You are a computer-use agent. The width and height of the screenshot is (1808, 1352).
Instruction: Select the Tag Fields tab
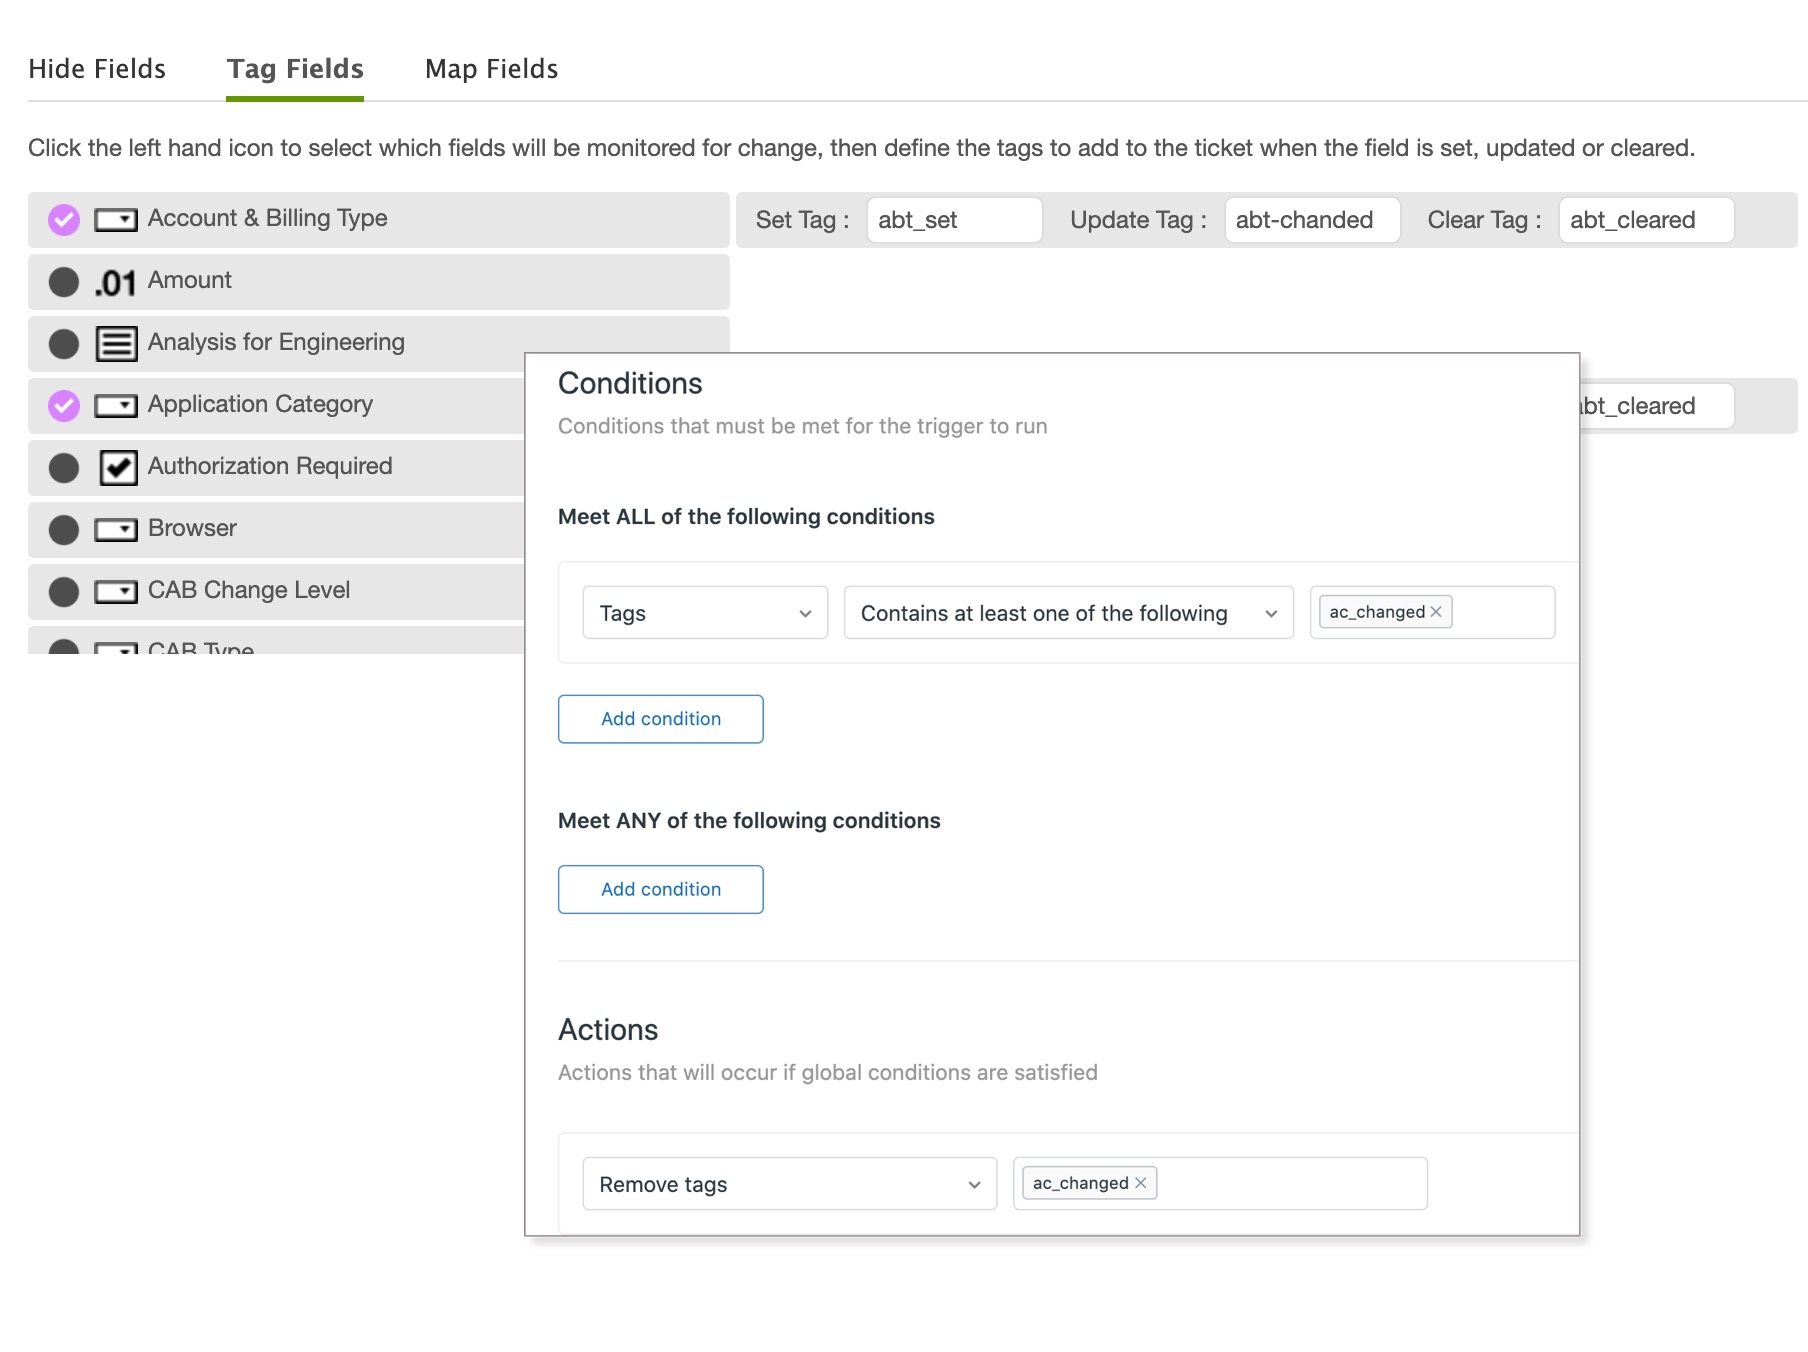pyautogui.click(x=295, y=69)
